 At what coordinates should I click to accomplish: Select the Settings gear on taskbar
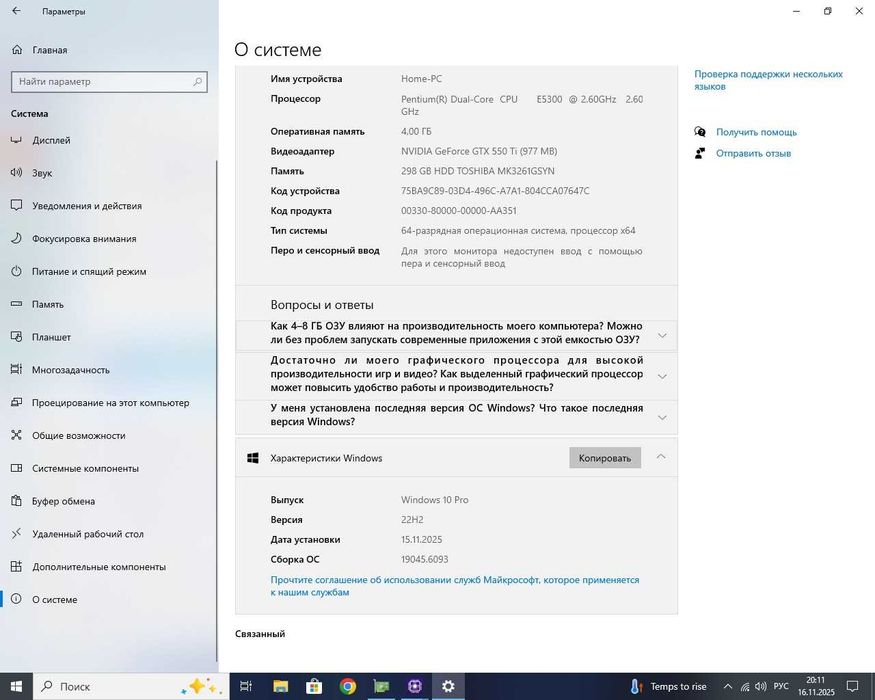[x=448, y=686]
